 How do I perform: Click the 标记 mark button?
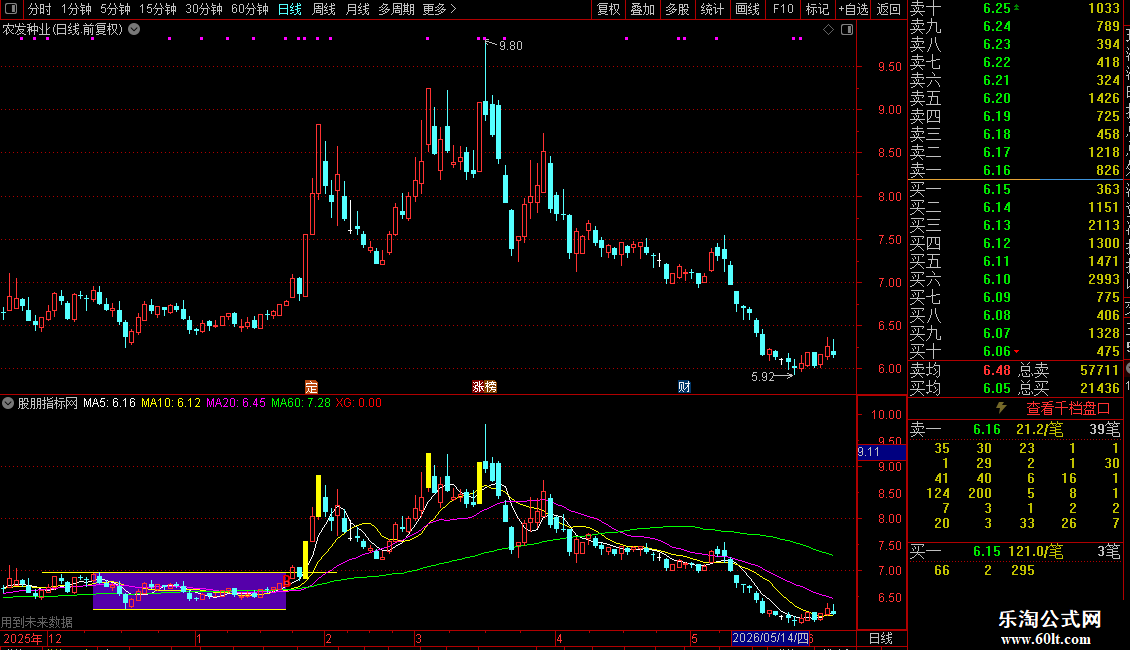pyautogui.click(x=817, y=9)
